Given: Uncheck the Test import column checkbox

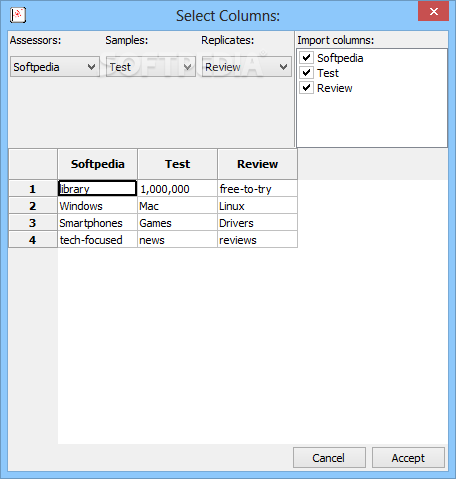Looking at the screenshot, I should coord(306,73).
